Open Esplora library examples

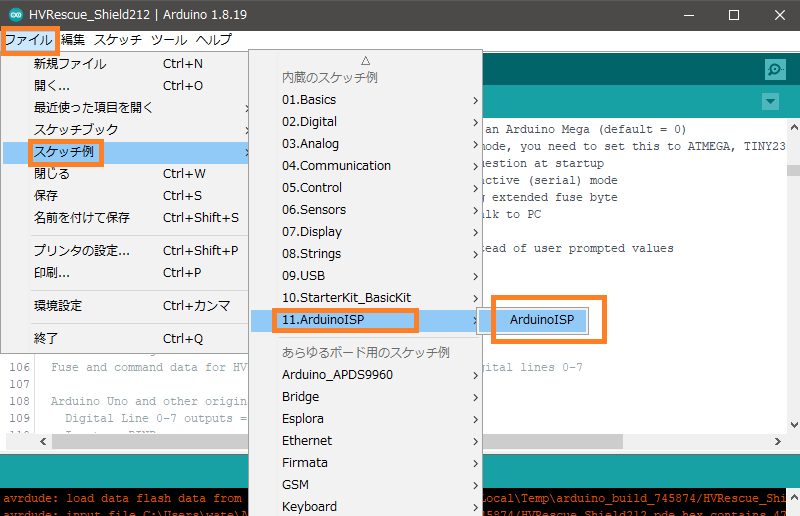tap(366, 419)
